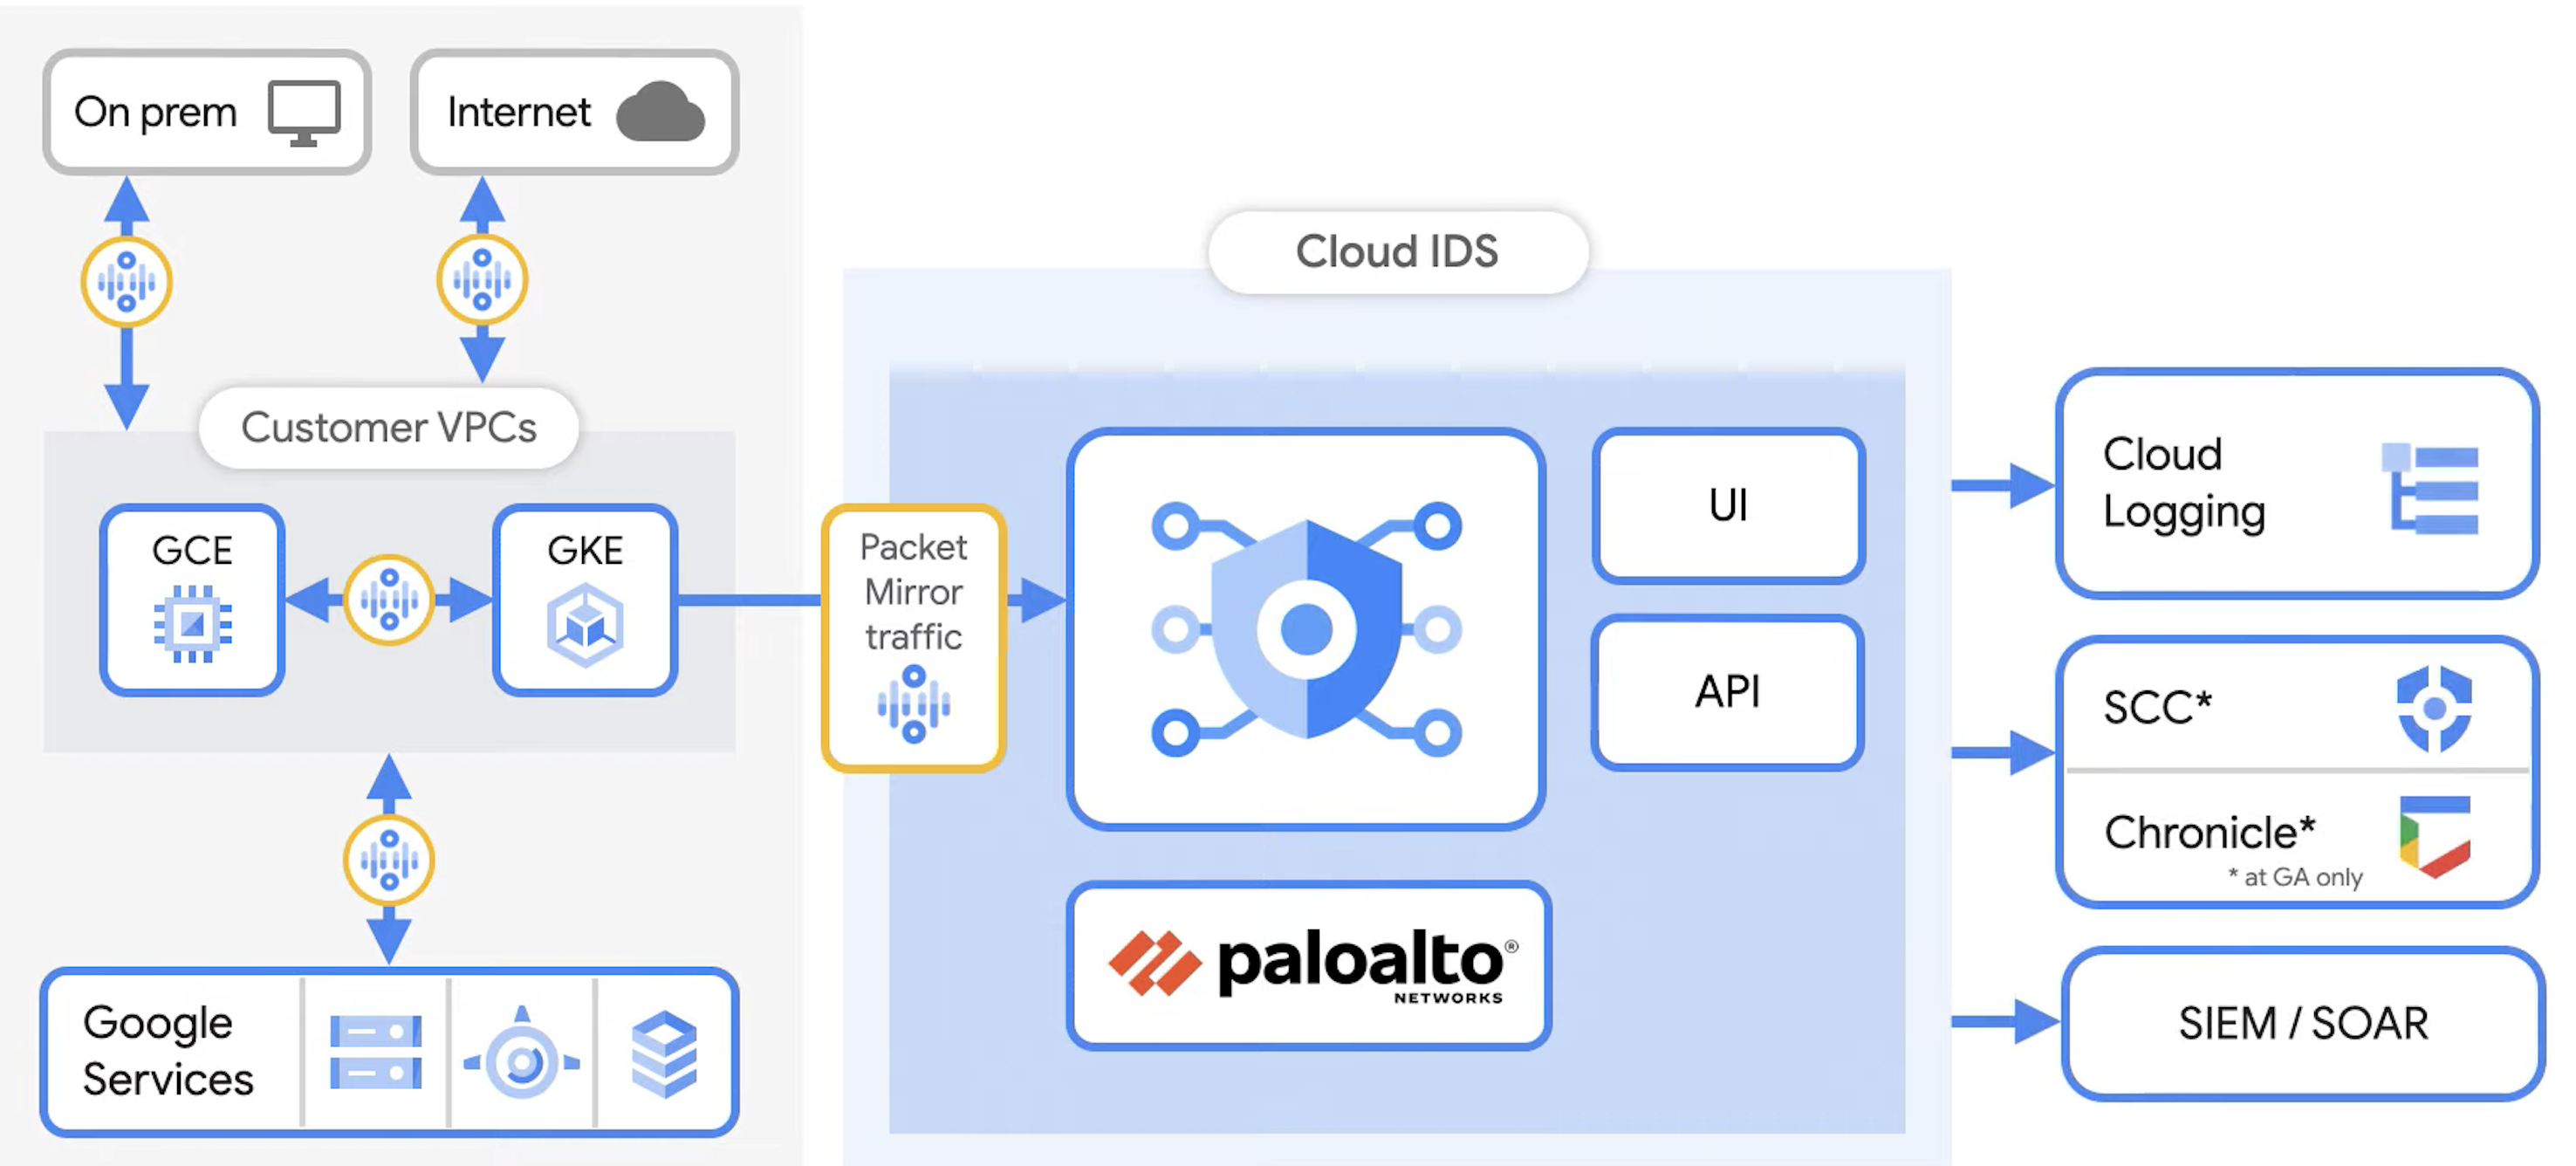Viewport: 2576px width, 1166px height.
Task: Click the Internet text
Action: point(519,111)
